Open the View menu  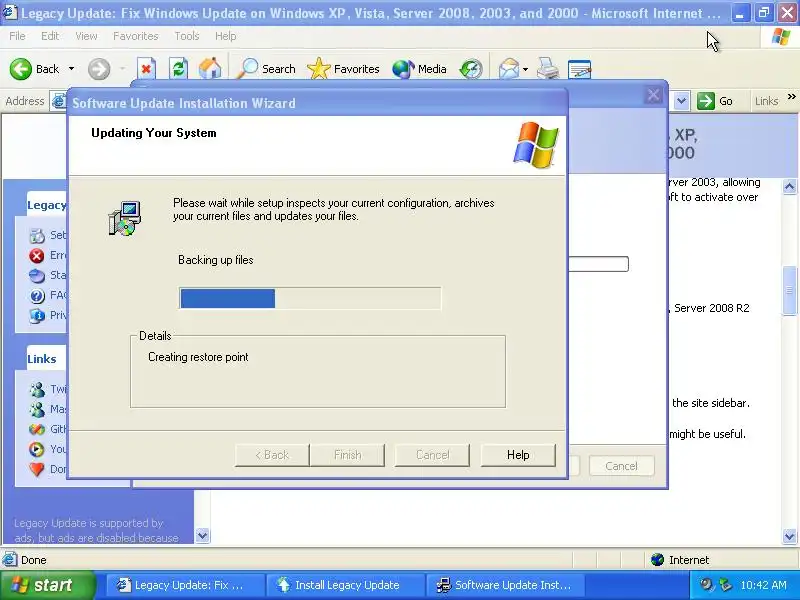86,36
